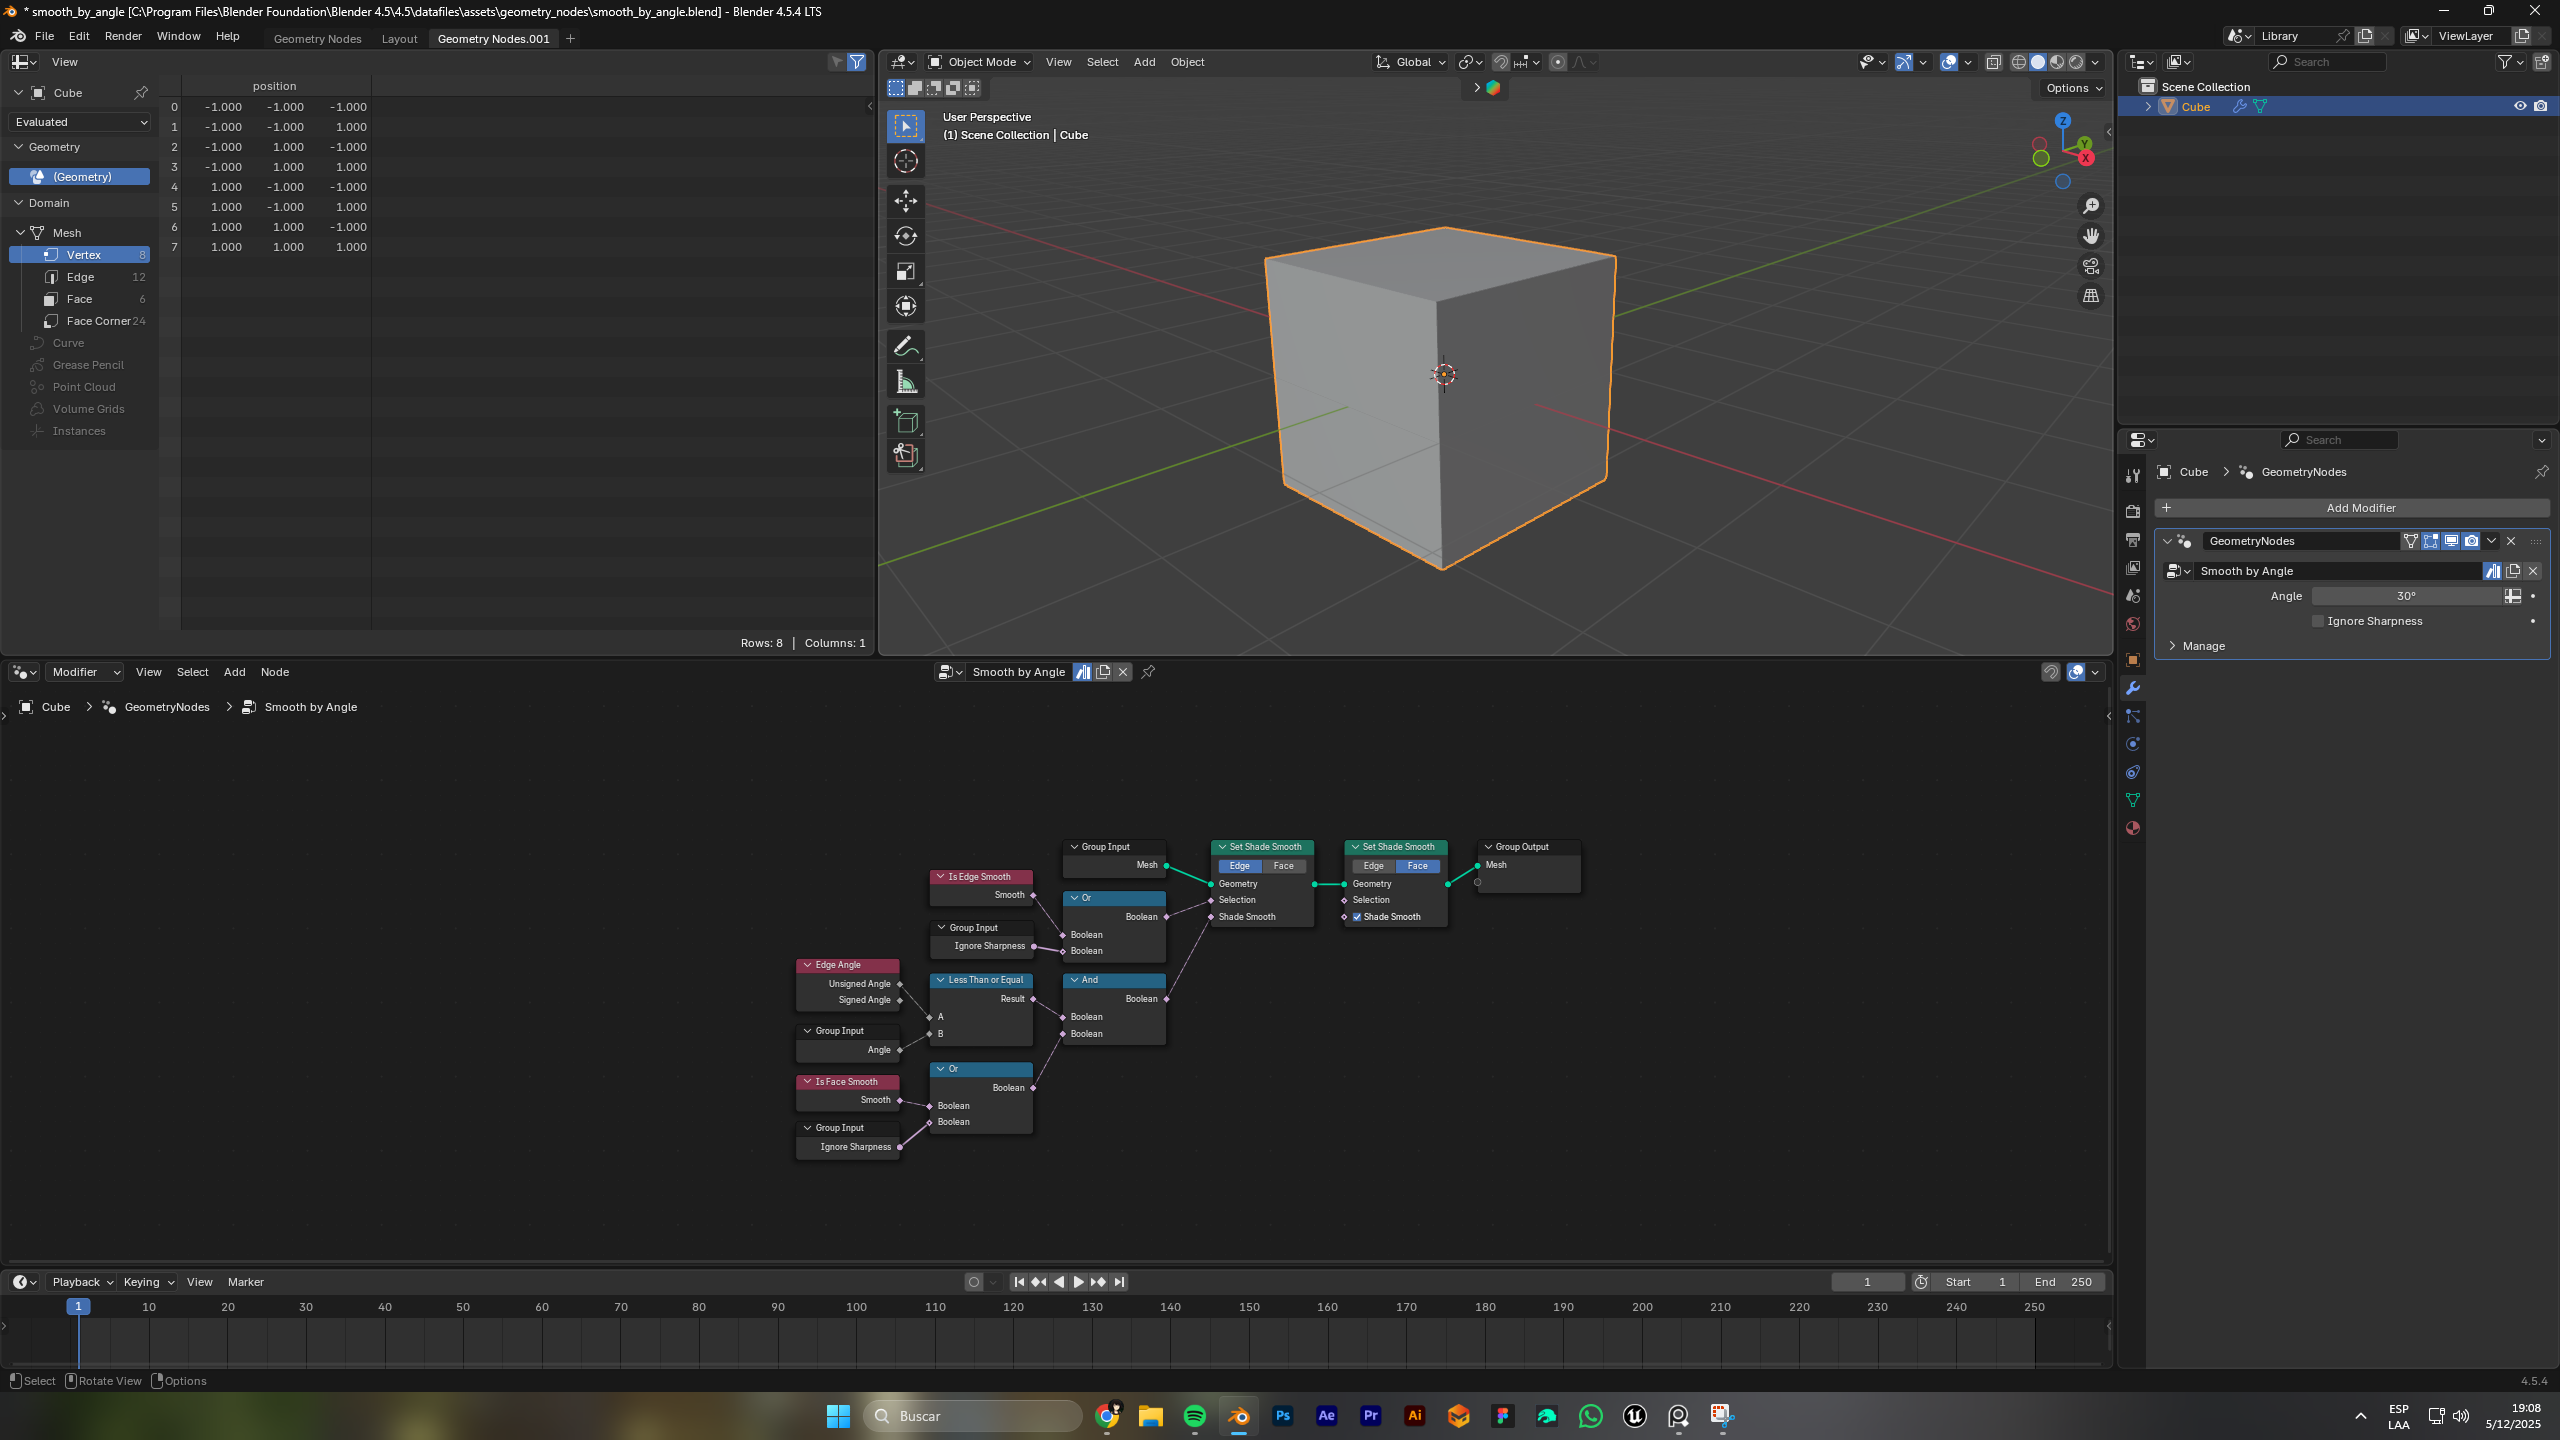Expand the Manage panel in modifier
The height and width of the screenshot is (1440, 2560).
[2203, 646]
